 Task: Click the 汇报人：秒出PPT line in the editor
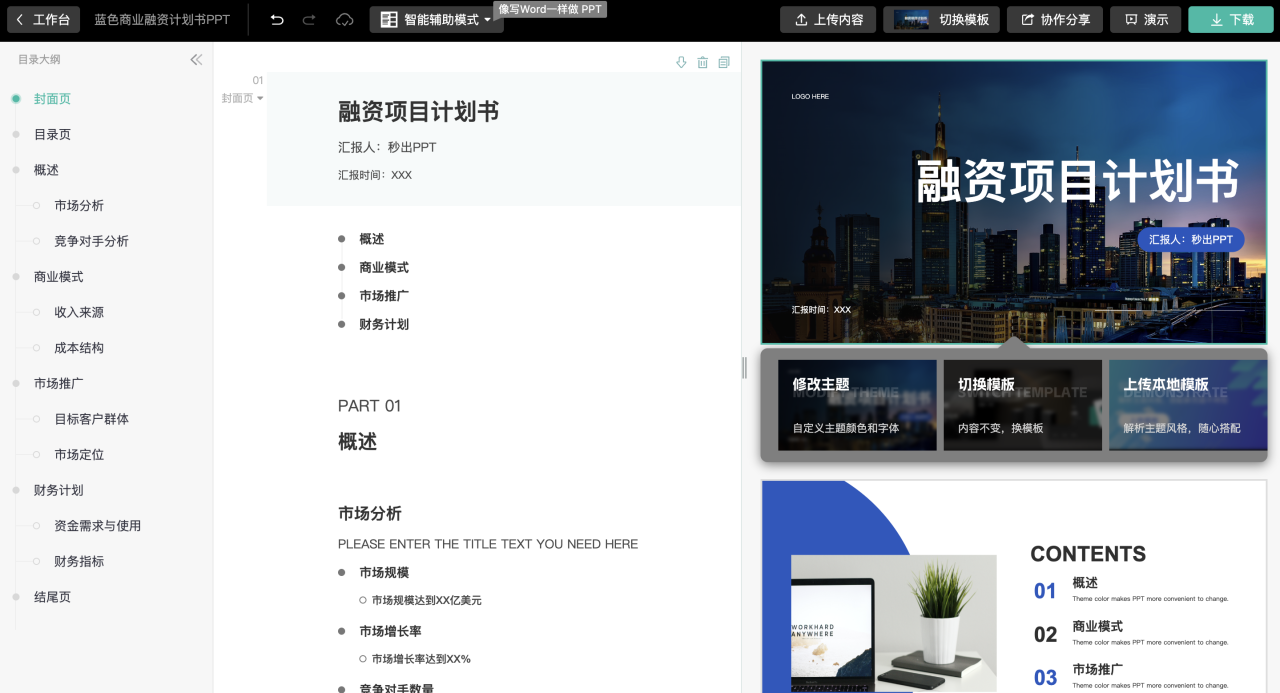pos(387,148)
